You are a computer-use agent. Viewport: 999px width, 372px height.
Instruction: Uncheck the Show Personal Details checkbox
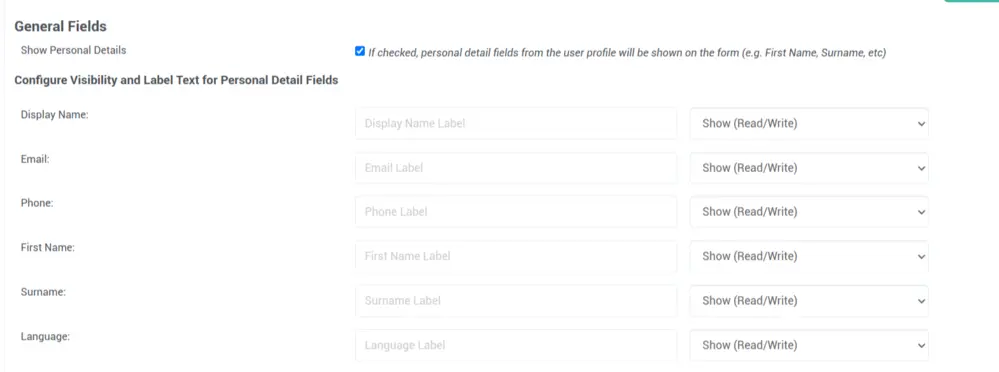point(360,52)
